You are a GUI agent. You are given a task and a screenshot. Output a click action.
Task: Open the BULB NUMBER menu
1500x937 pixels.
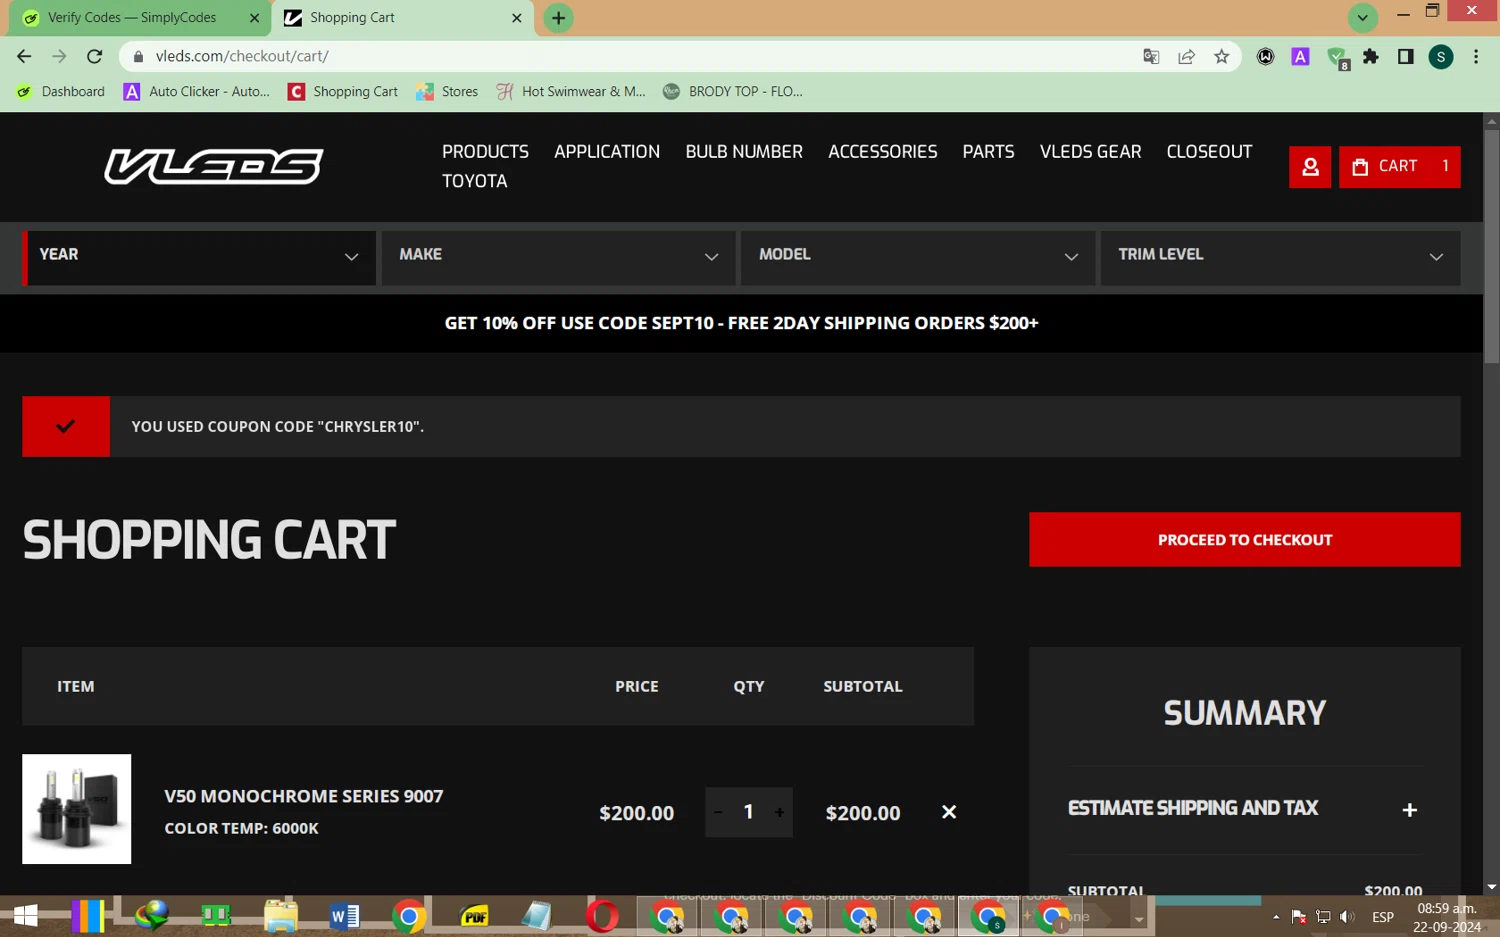pyautogui.click(x=744, y=152)
